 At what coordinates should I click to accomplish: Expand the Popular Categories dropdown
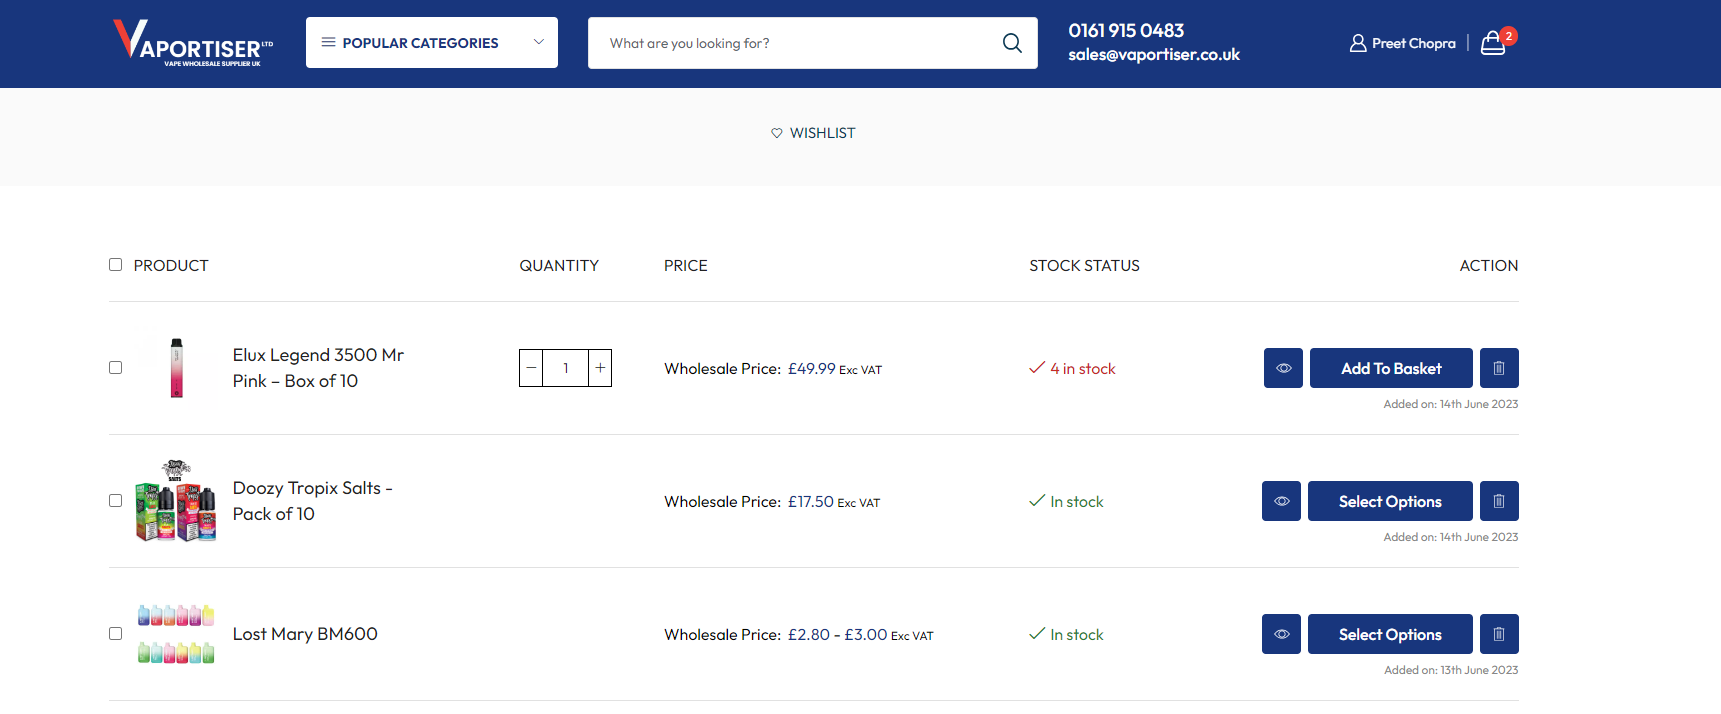(x=432, y=43)
